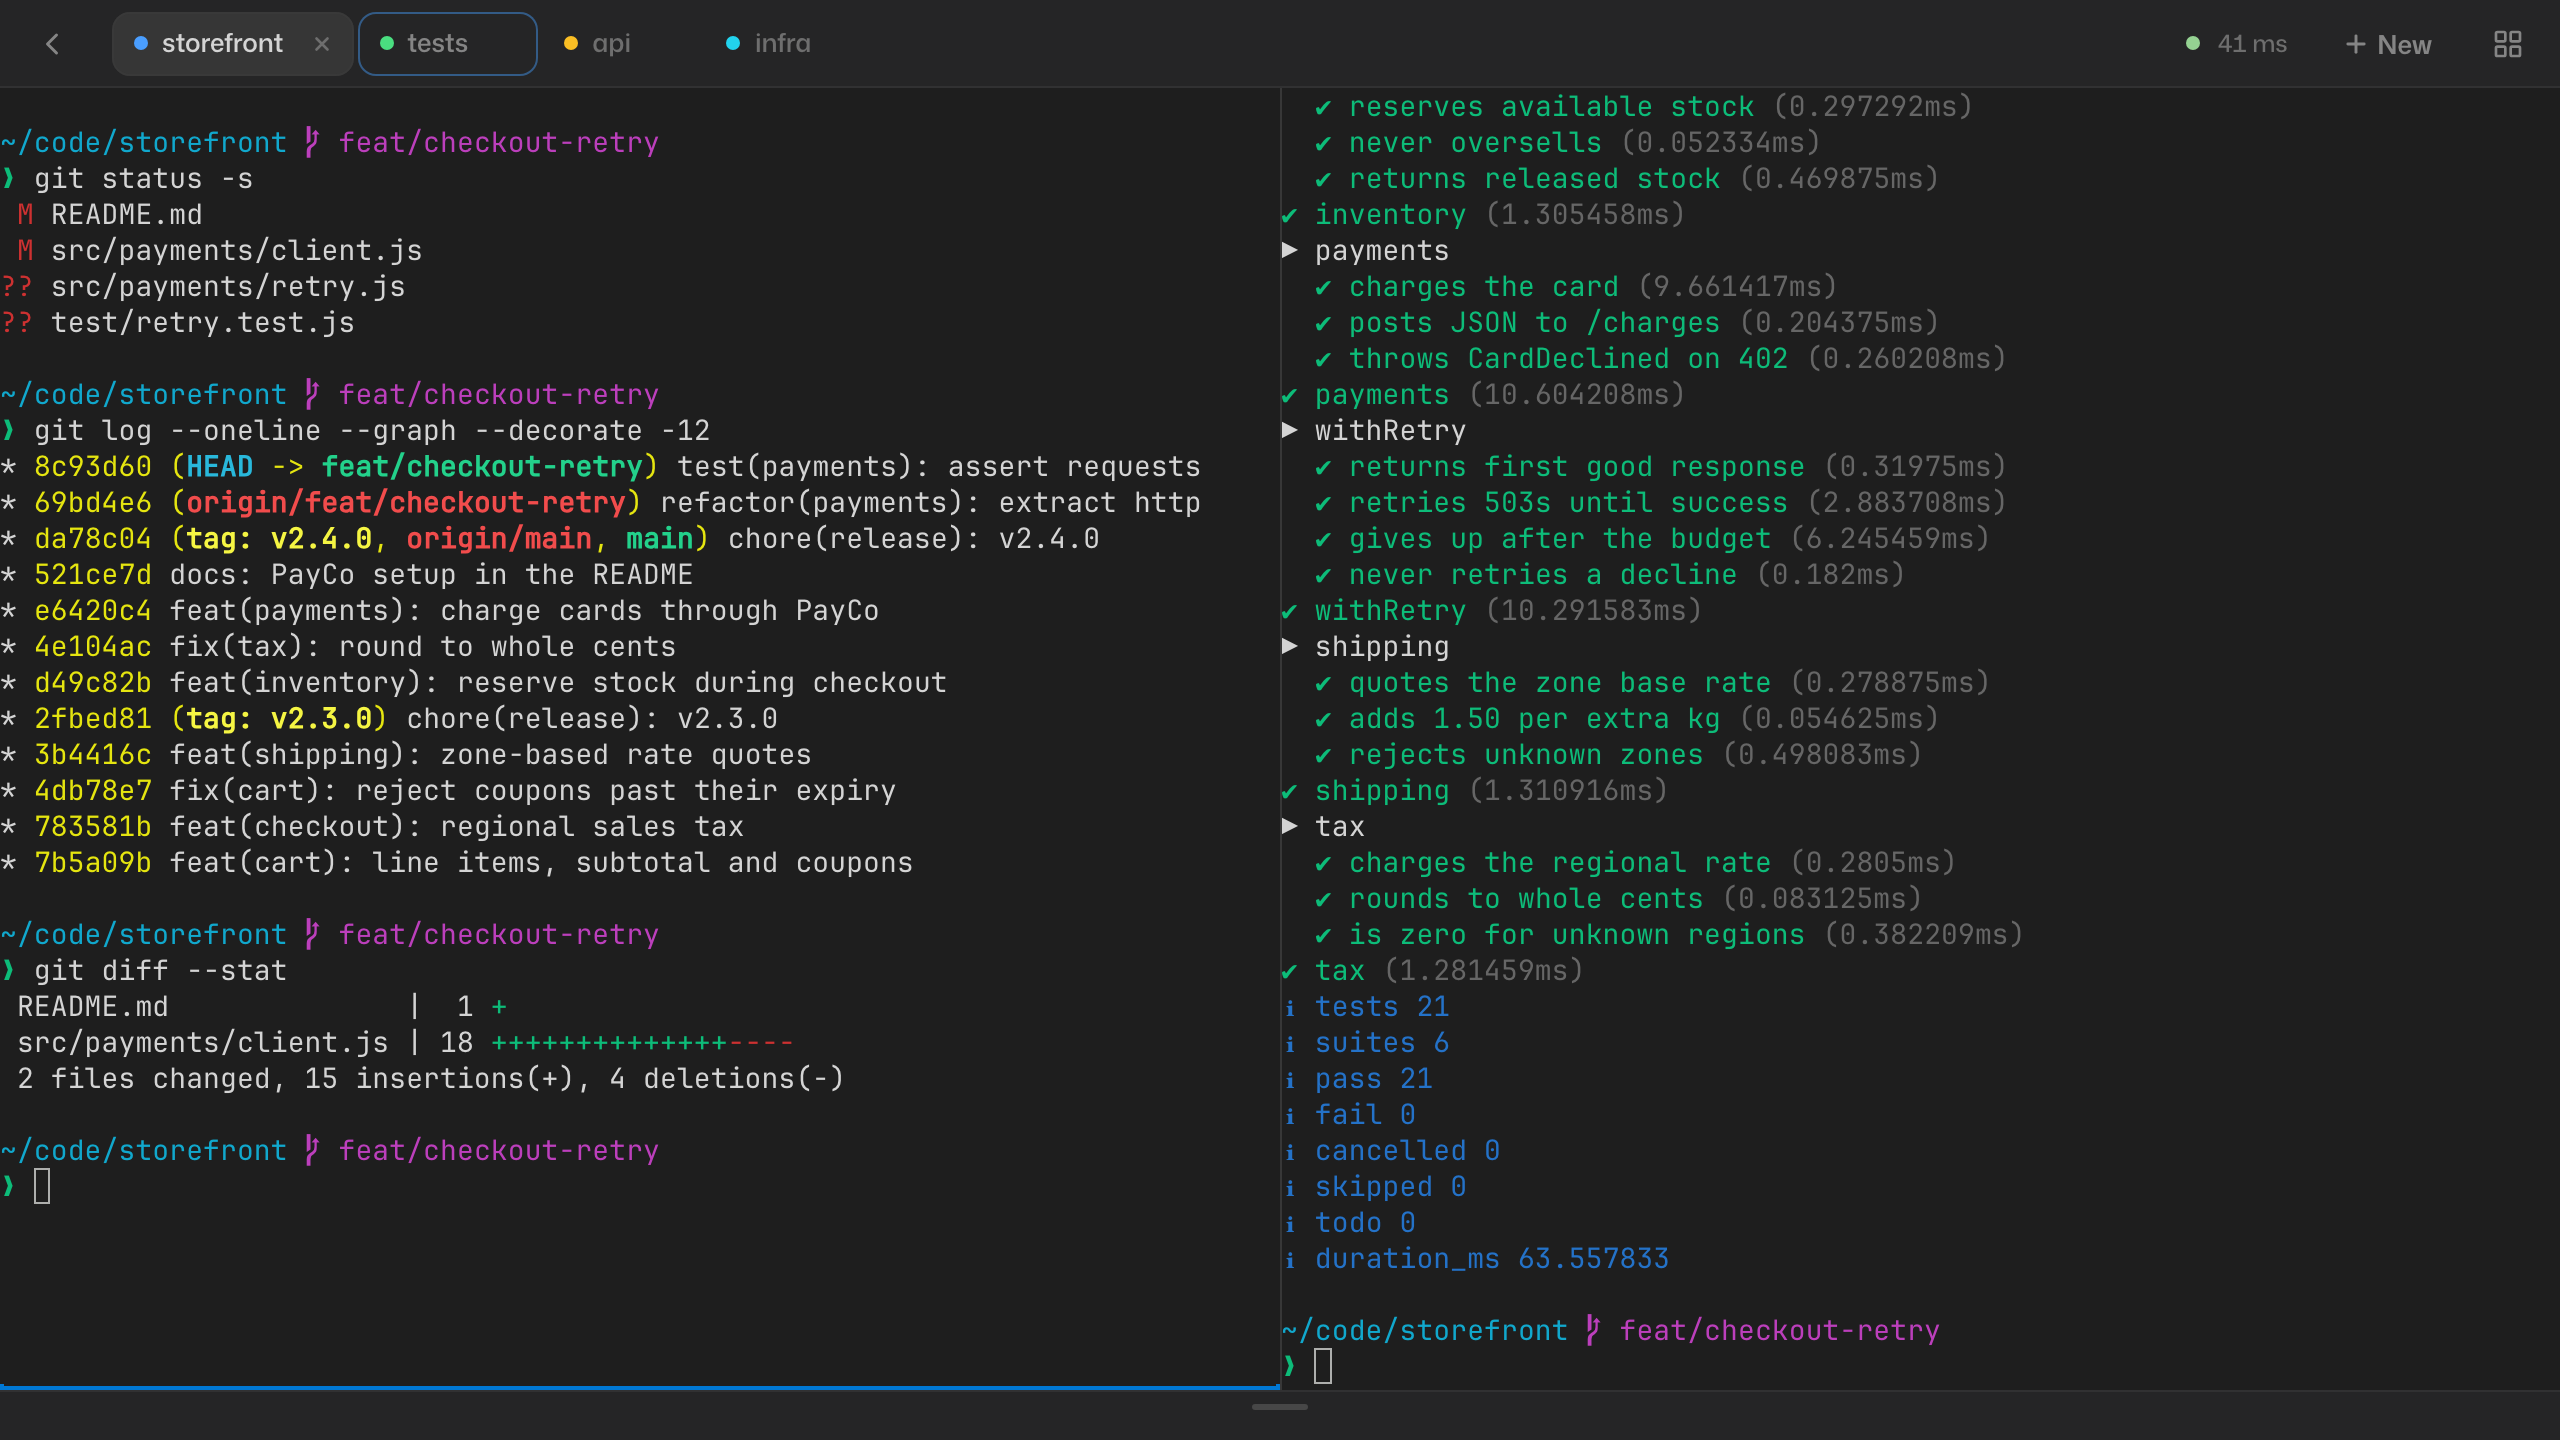The width and height of the screenshot is (2560, 1440).
Task: Click the shipping suite triangle marker
Action: click(x=1290, y=646)
